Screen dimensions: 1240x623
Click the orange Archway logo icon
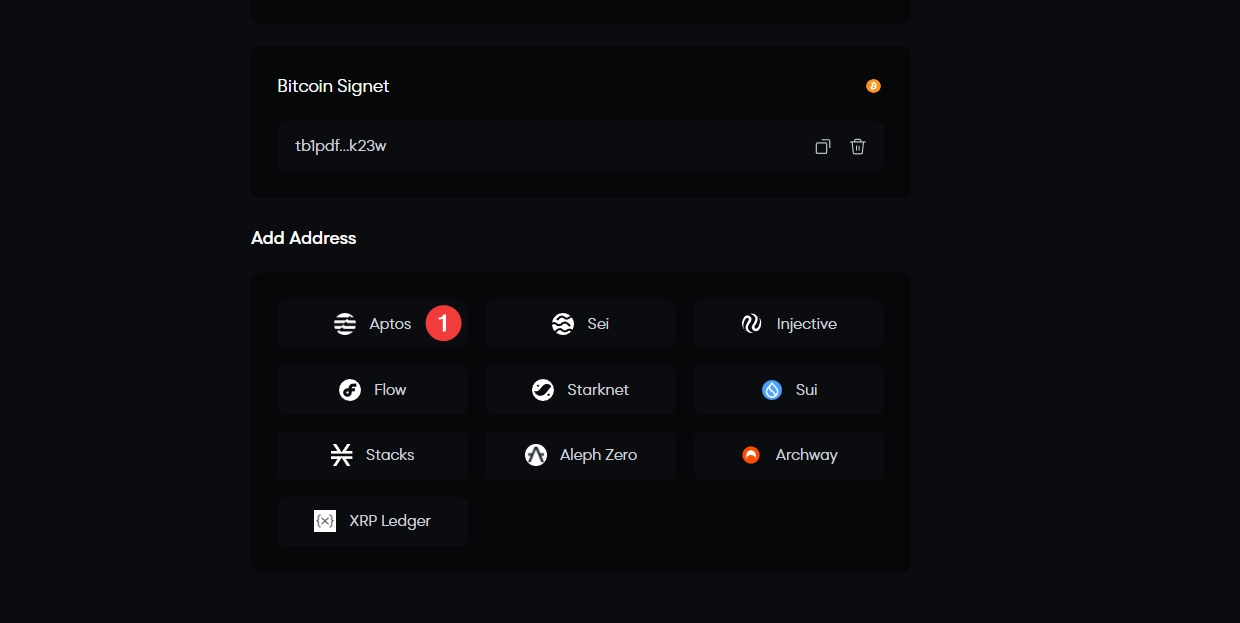[x=751, y=455]
